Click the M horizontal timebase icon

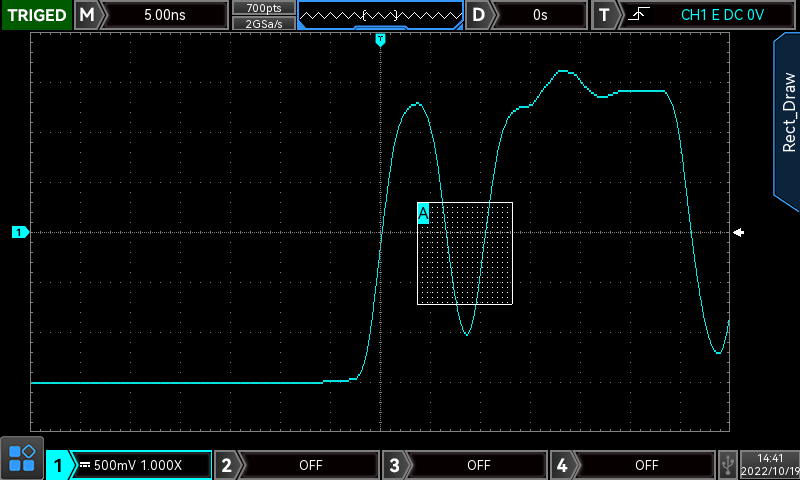[x=88, y=15]
